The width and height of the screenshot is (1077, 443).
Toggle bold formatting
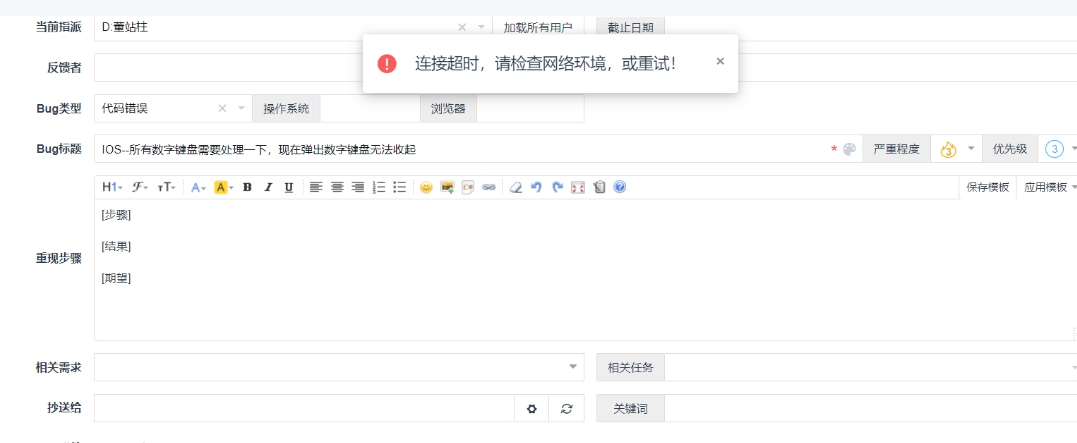(x=247, y=187)
